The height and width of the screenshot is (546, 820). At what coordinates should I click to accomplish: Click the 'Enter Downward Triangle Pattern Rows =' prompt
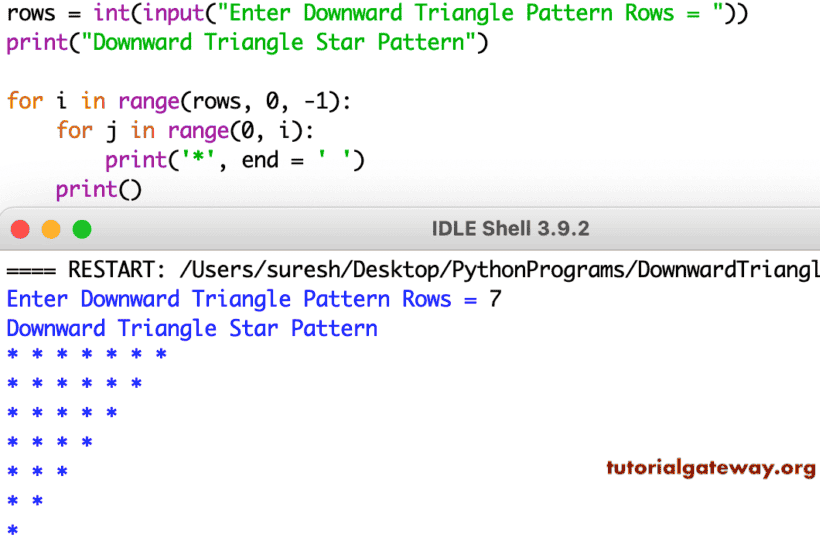click(242, 300)
